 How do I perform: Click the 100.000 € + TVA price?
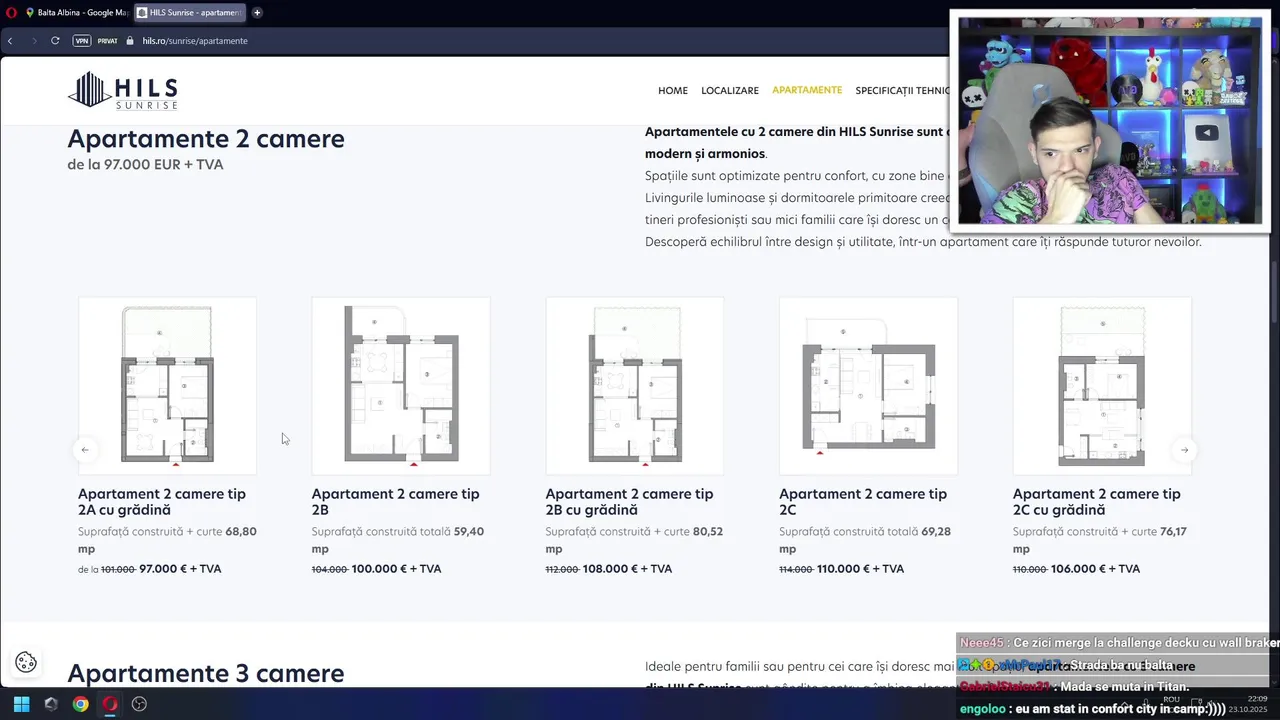pos(396,569)
